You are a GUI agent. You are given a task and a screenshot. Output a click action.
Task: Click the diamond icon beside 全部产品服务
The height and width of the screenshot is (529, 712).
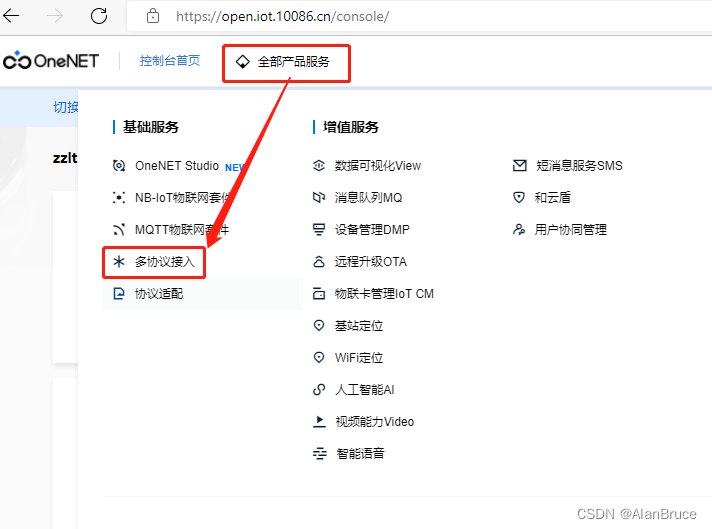242,61
